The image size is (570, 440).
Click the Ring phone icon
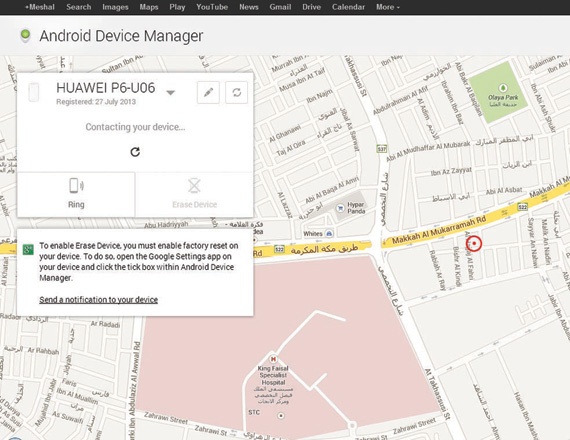[x=76, y=186]
